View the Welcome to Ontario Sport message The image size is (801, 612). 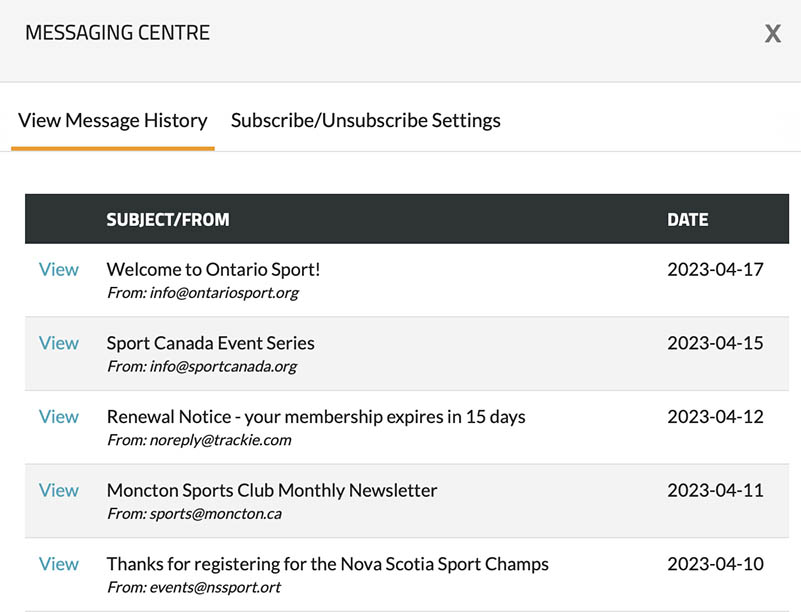[58, 269]
